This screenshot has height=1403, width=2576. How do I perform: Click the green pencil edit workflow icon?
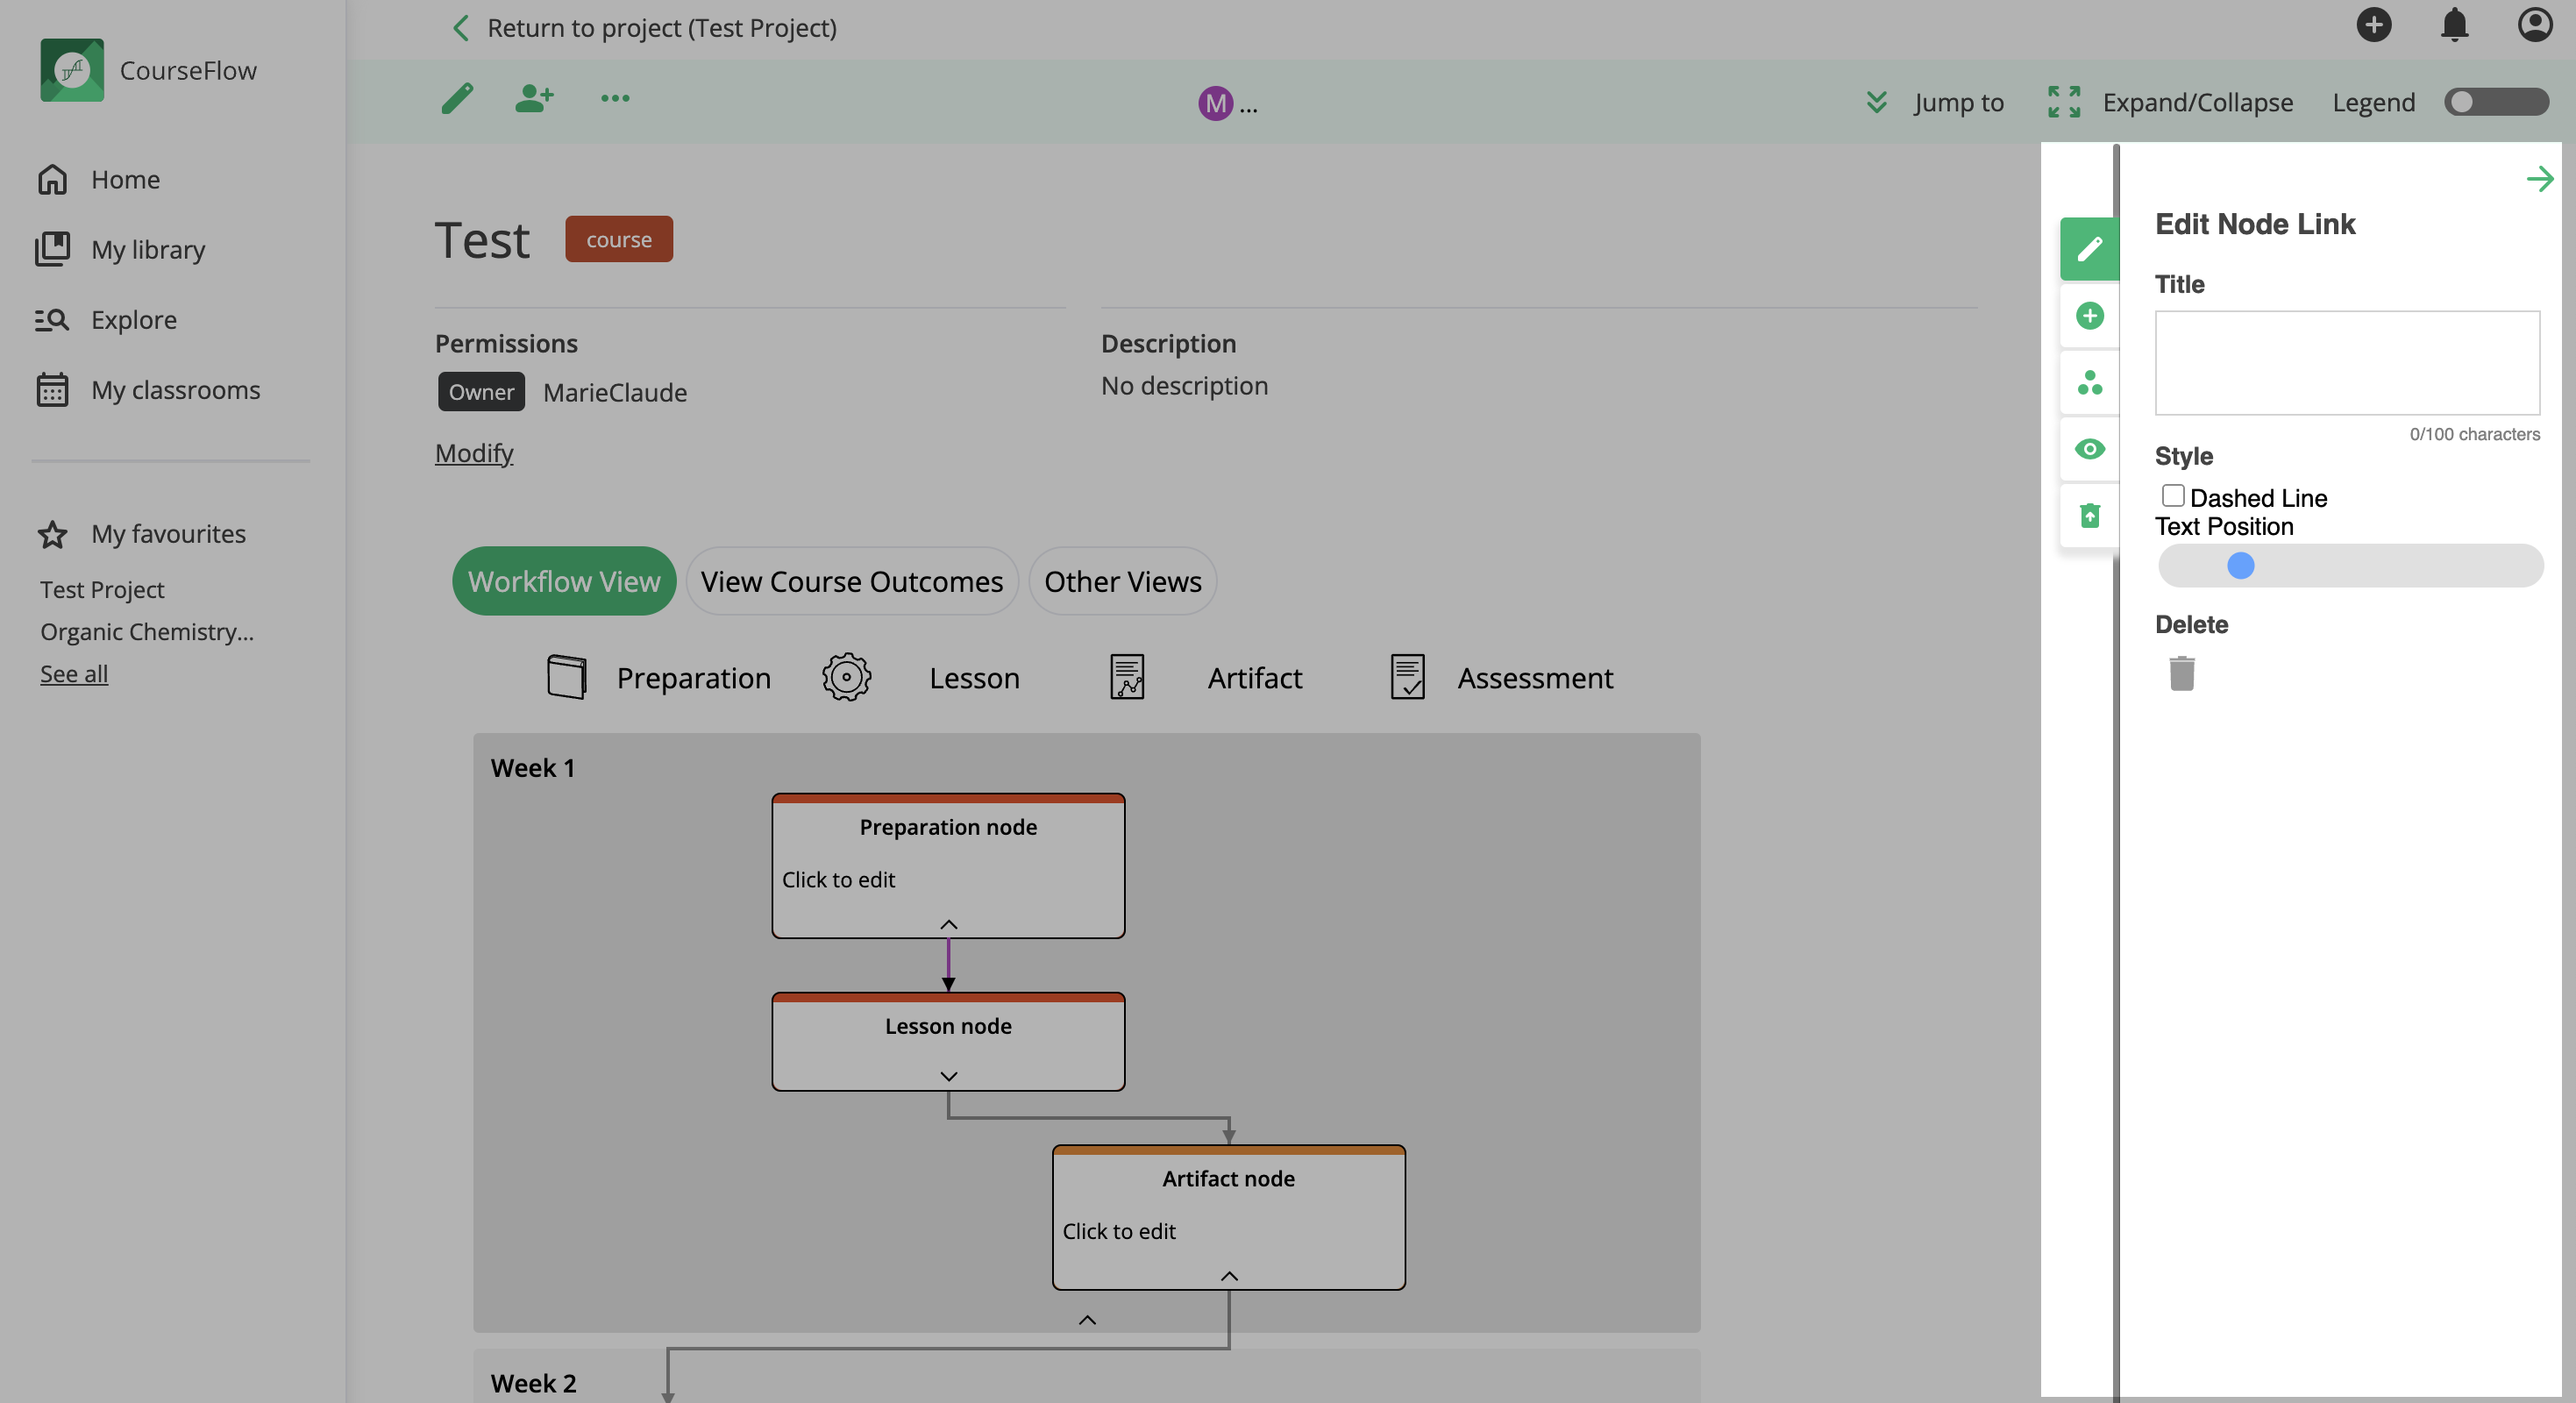(457, 98)
